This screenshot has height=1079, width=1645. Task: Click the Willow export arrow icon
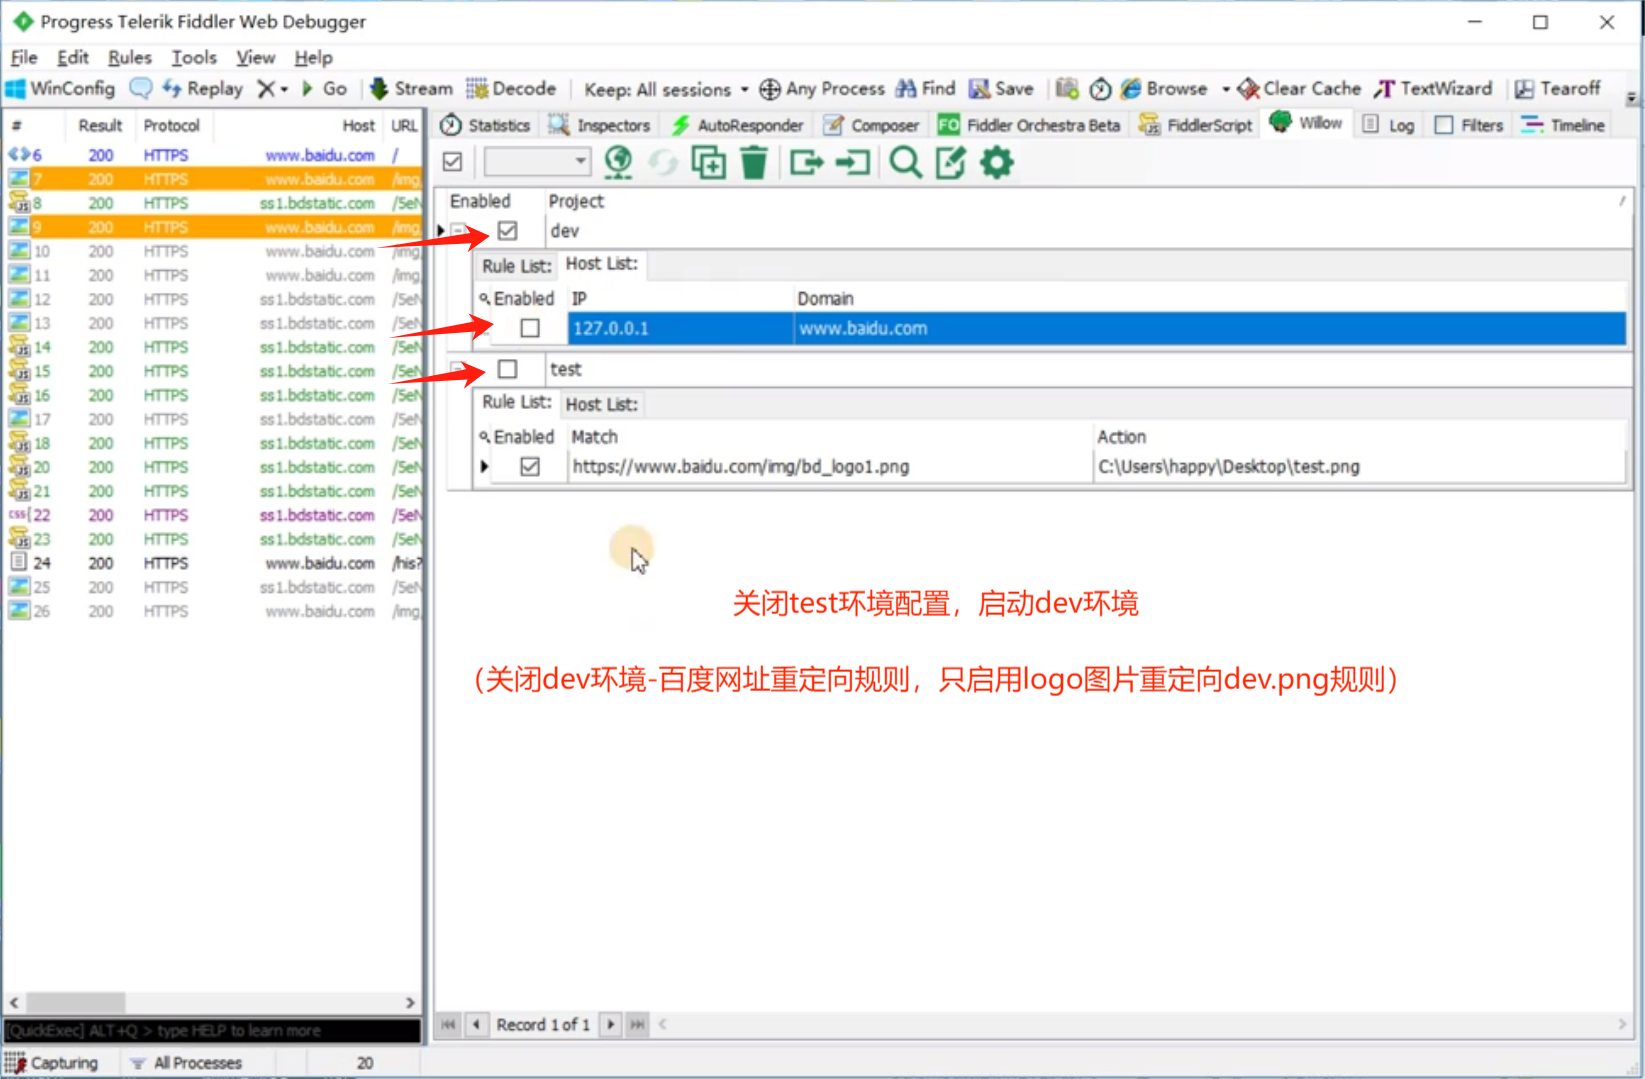coord(806,162)
